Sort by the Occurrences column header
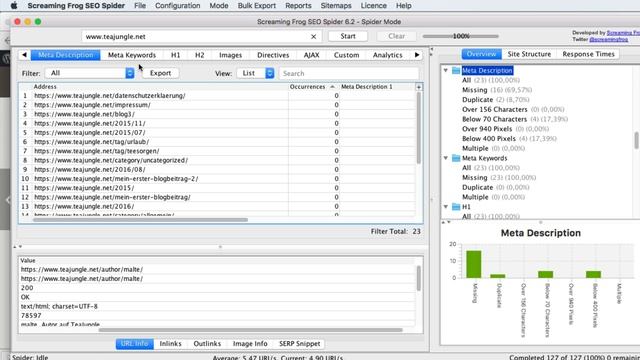 (313, 87)
